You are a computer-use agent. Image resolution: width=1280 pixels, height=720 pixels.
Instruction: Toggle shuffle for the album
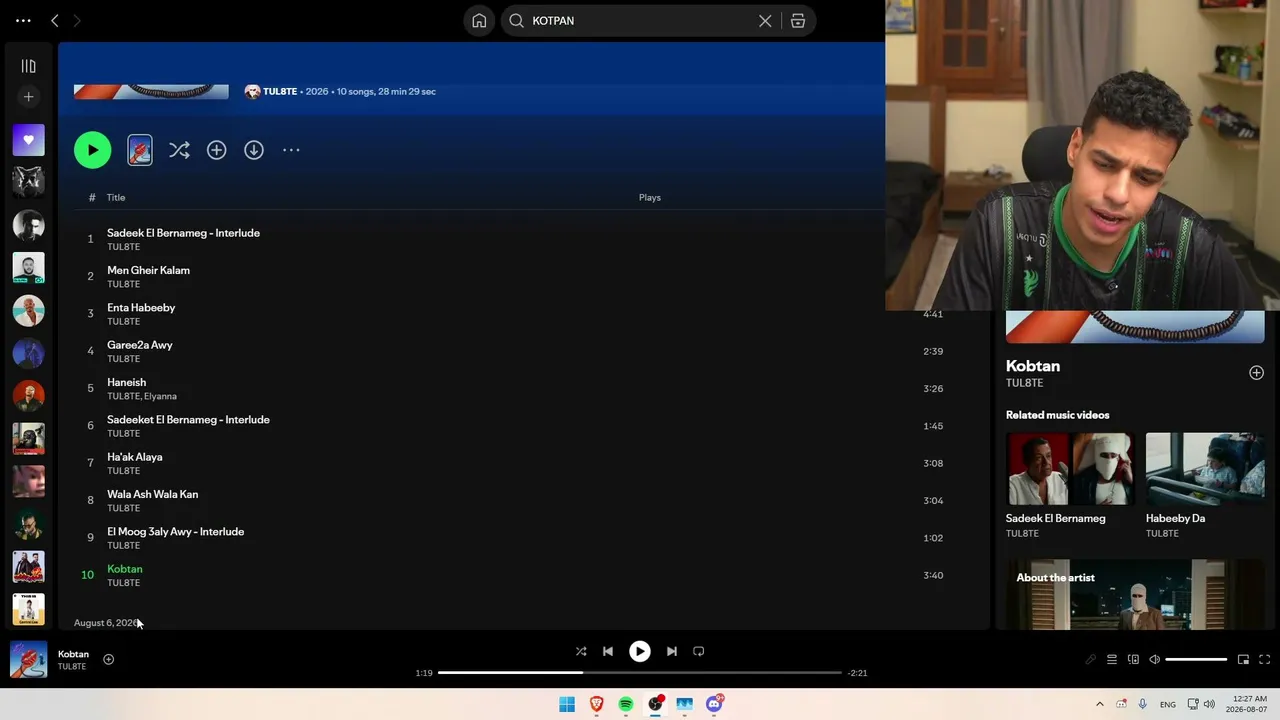click(179, 150)
